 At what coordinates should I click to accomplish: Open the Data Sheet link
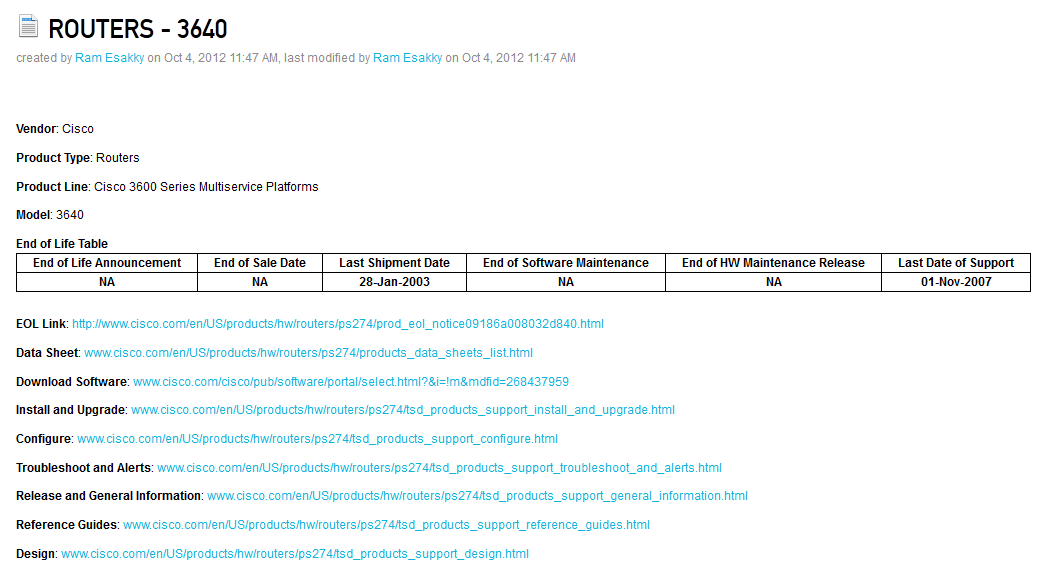(x=308, y=353)
